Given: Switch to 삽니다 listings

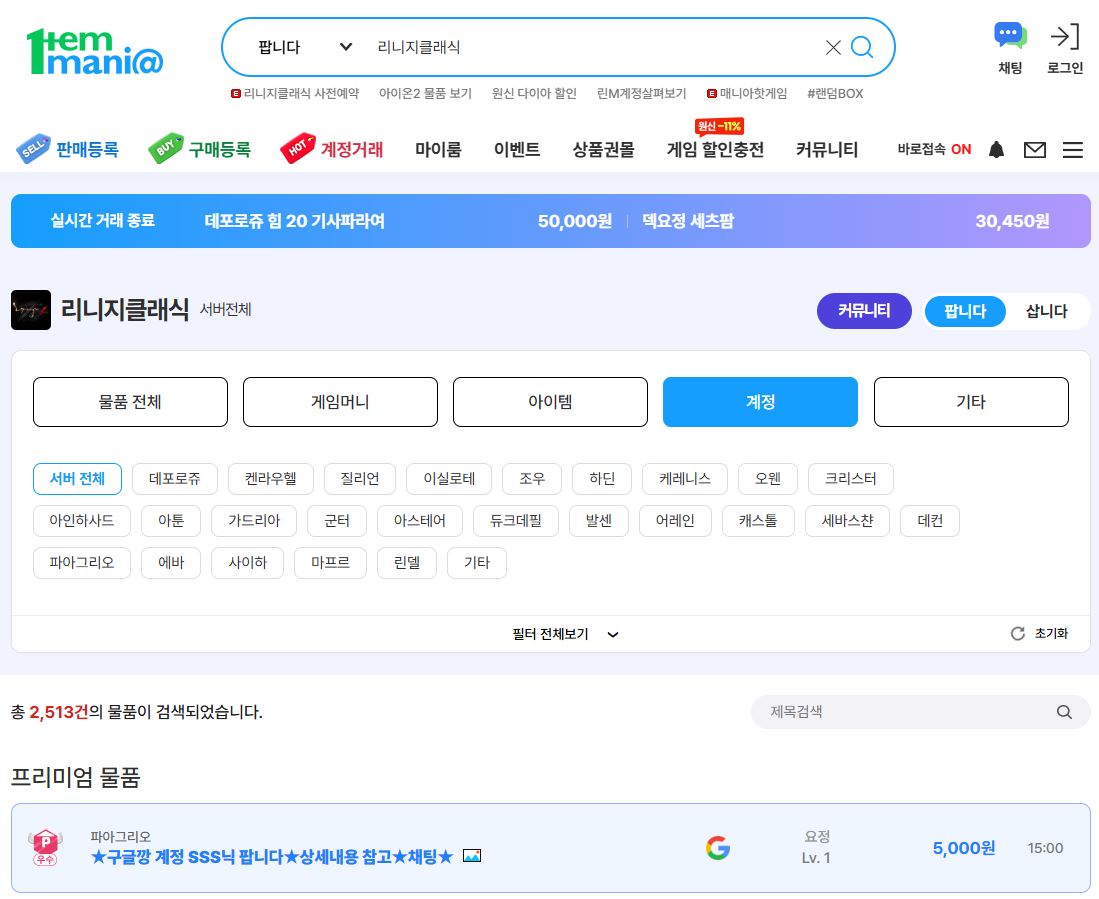Looking at the screenshot, I should click(1046, 311).
